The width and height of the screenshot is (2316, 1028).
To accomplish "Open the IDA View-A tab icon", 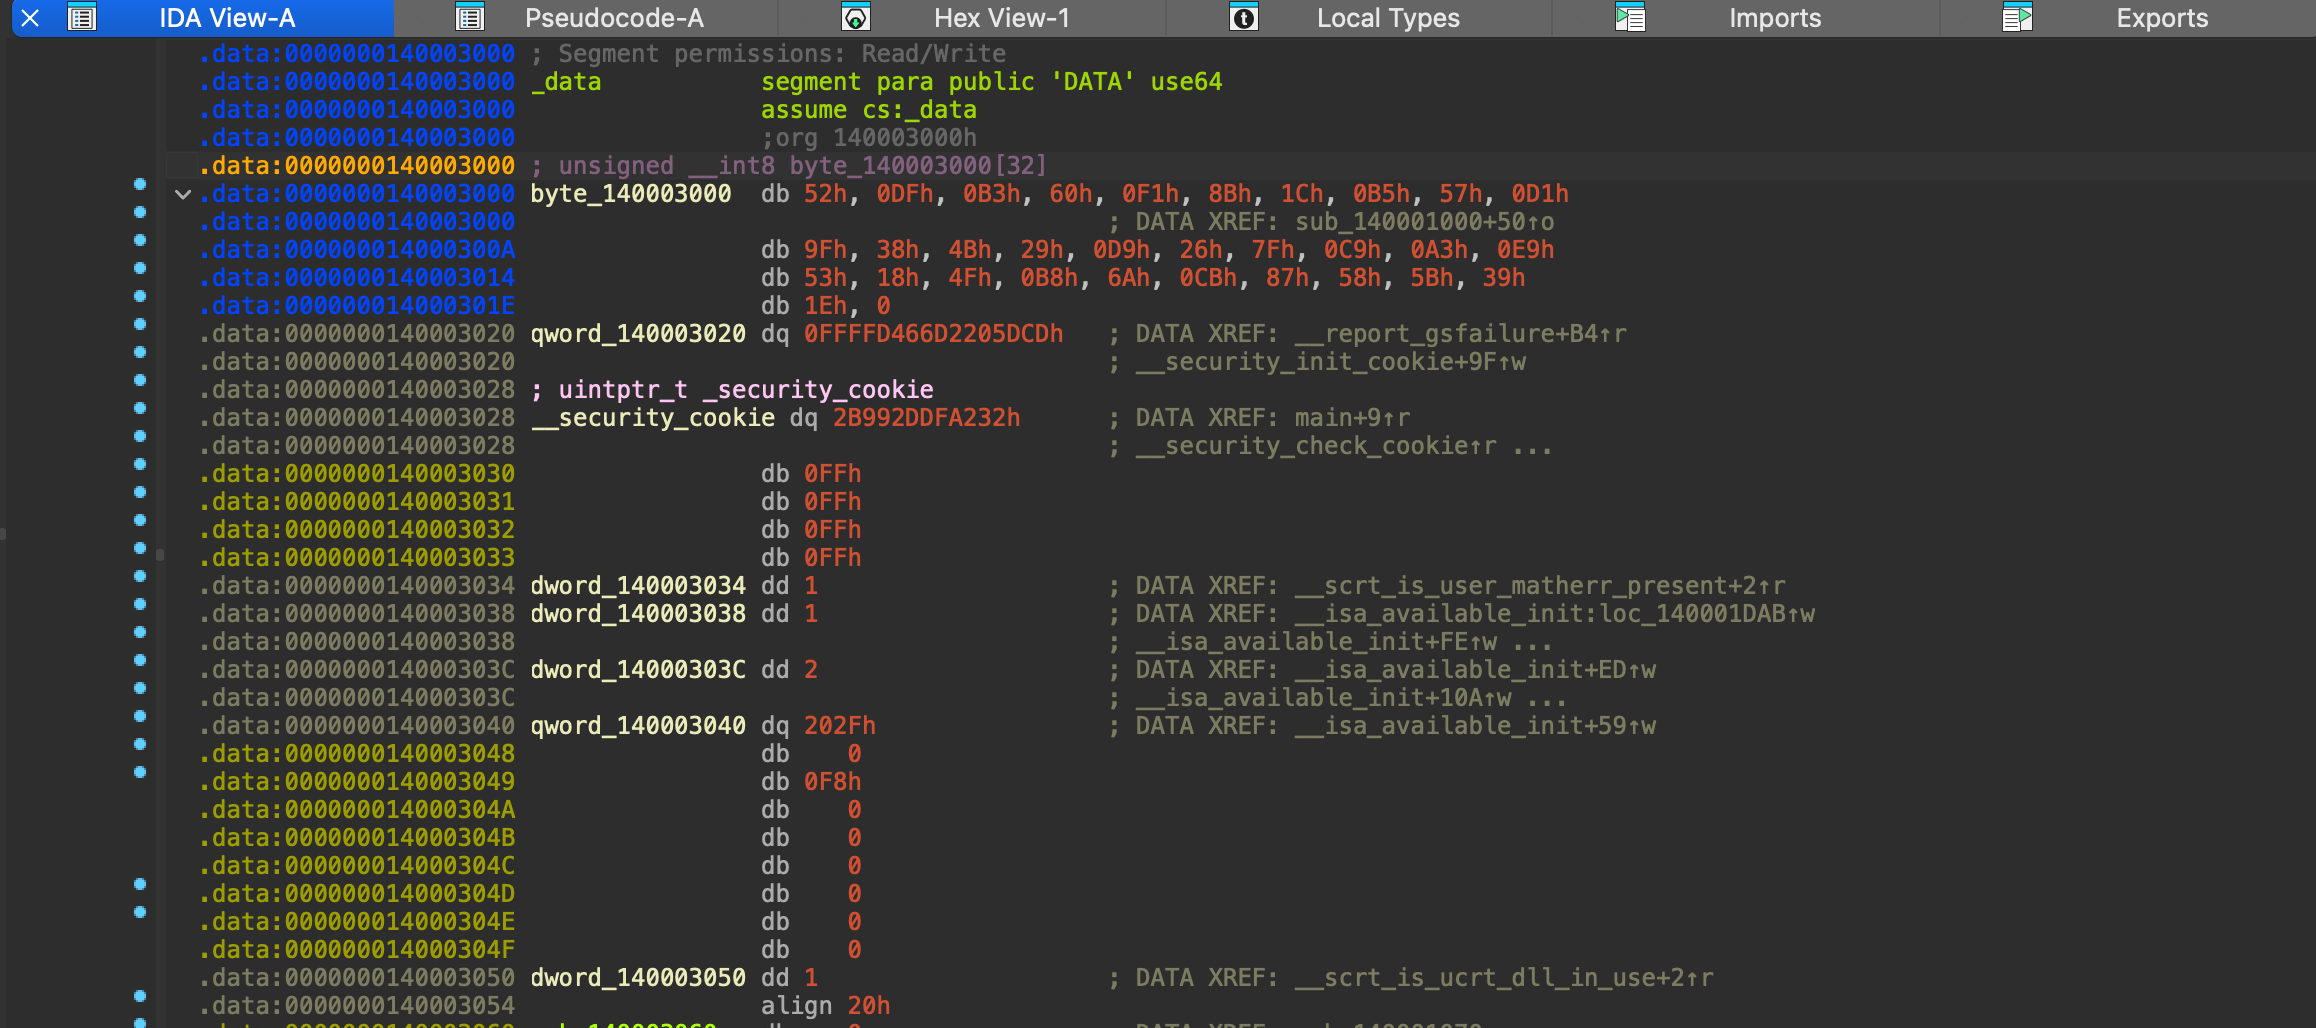I will click(82, 17).
